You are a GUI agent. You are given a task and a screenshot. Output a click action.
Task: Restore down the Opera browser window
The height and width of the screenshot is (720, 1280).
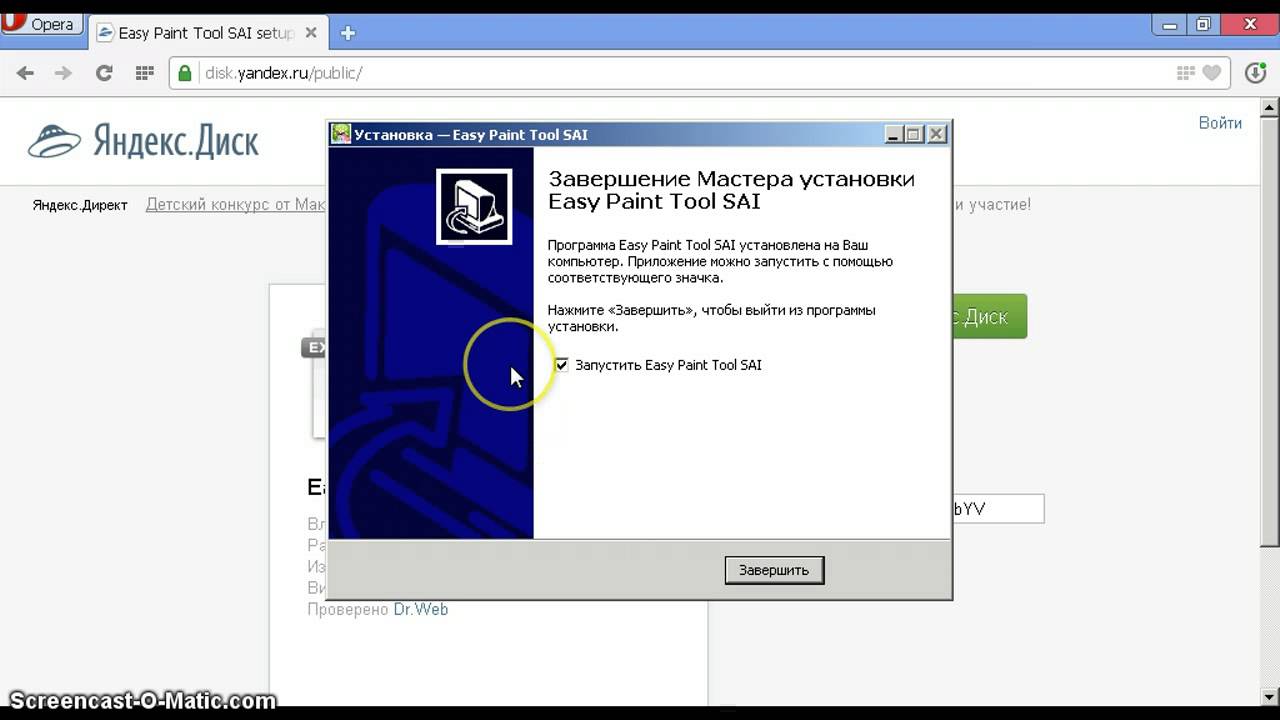pos(1204,23)
